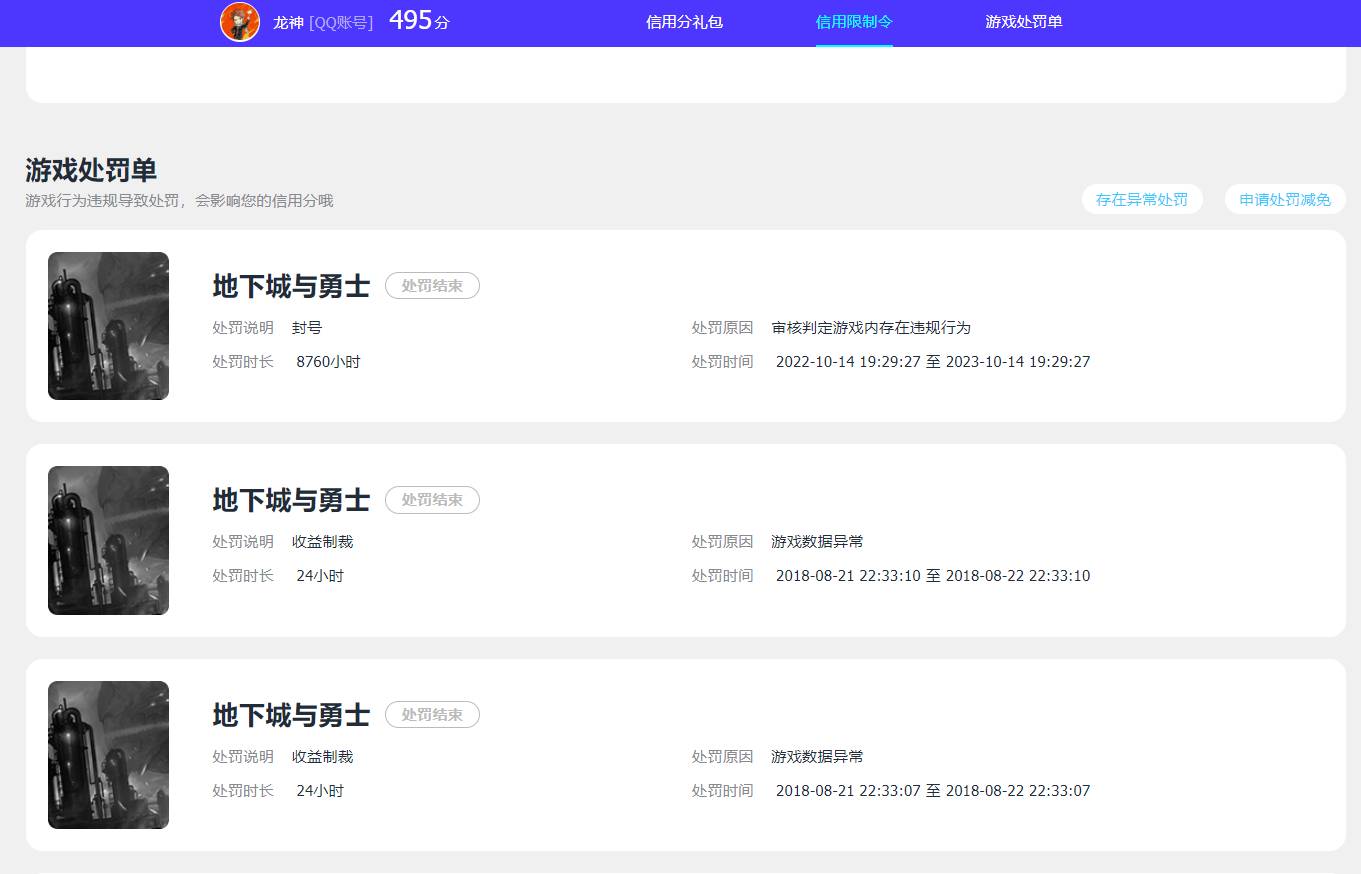Click the first penalty's 处罚时间 date range
Viewport: 1361px width, 874px height.
[932, 361]
